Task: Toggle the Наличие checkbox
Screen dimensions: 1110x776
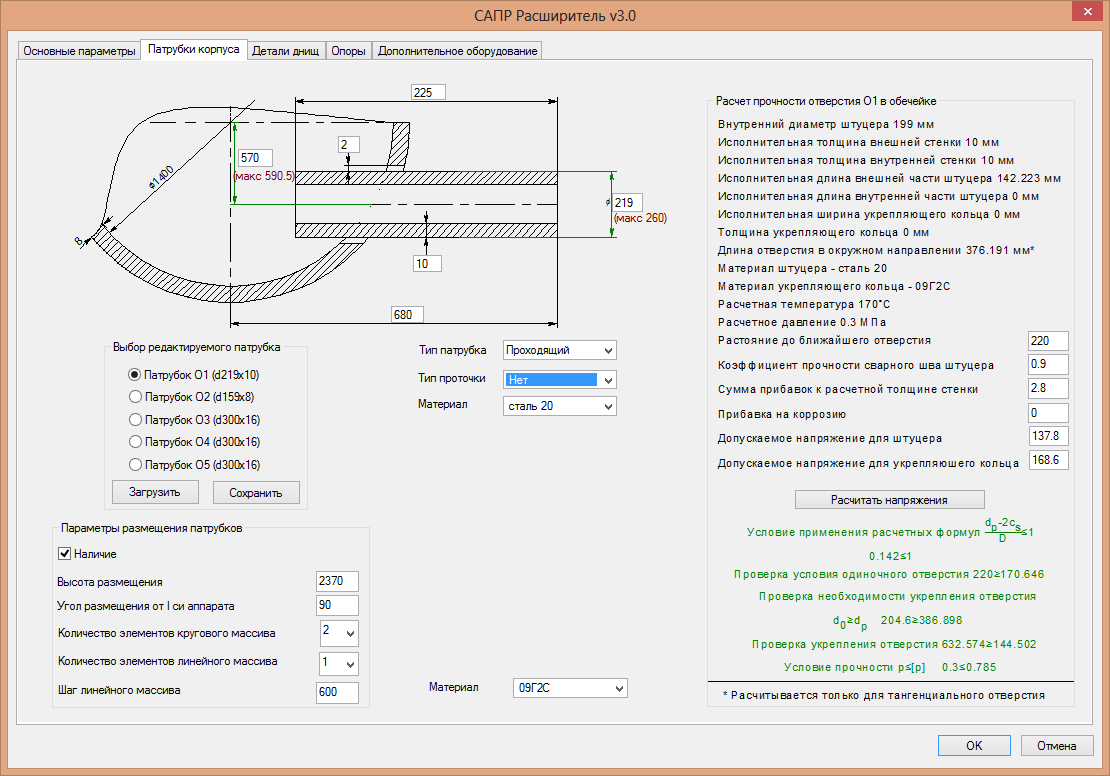Action: pos(65,554)
